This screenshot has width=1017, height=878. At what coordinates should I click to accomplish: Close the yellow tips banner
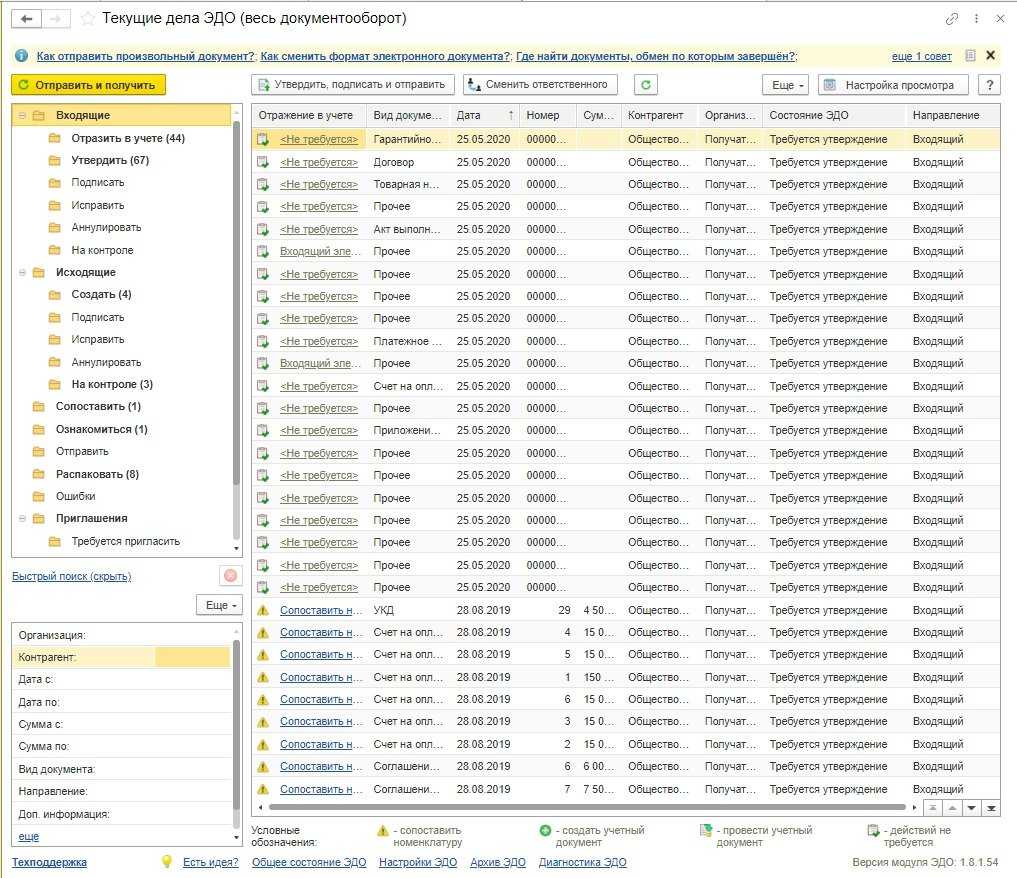click(x=990, y=56)
